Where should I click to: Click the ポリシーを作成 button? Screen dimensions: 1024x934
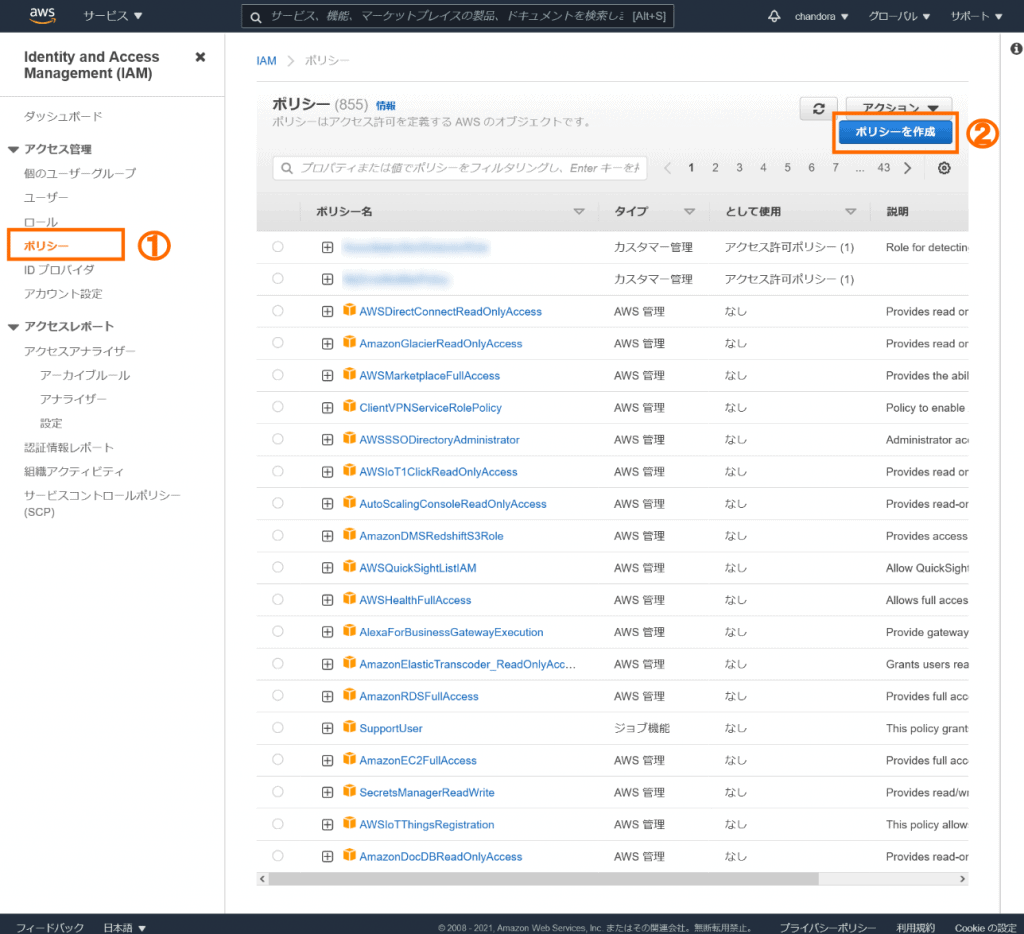(x=895, y=132)
